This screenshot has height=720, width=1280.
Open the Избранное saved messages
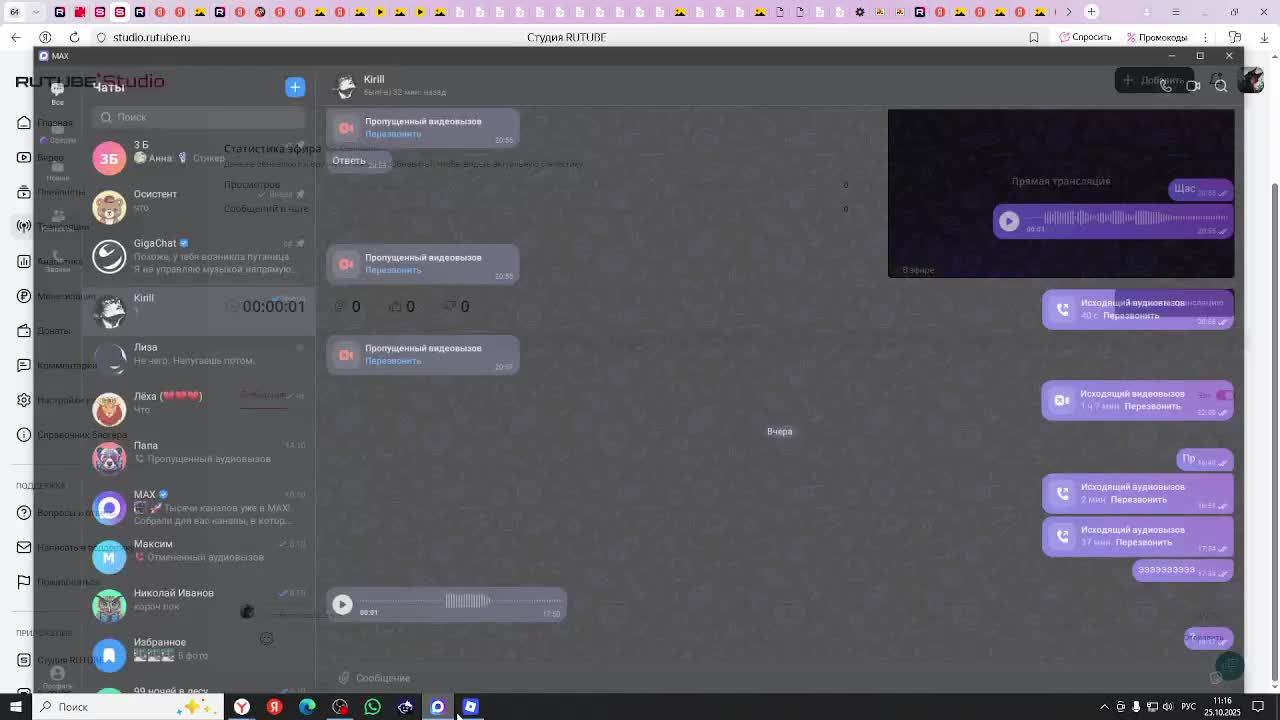pos(198,654)
